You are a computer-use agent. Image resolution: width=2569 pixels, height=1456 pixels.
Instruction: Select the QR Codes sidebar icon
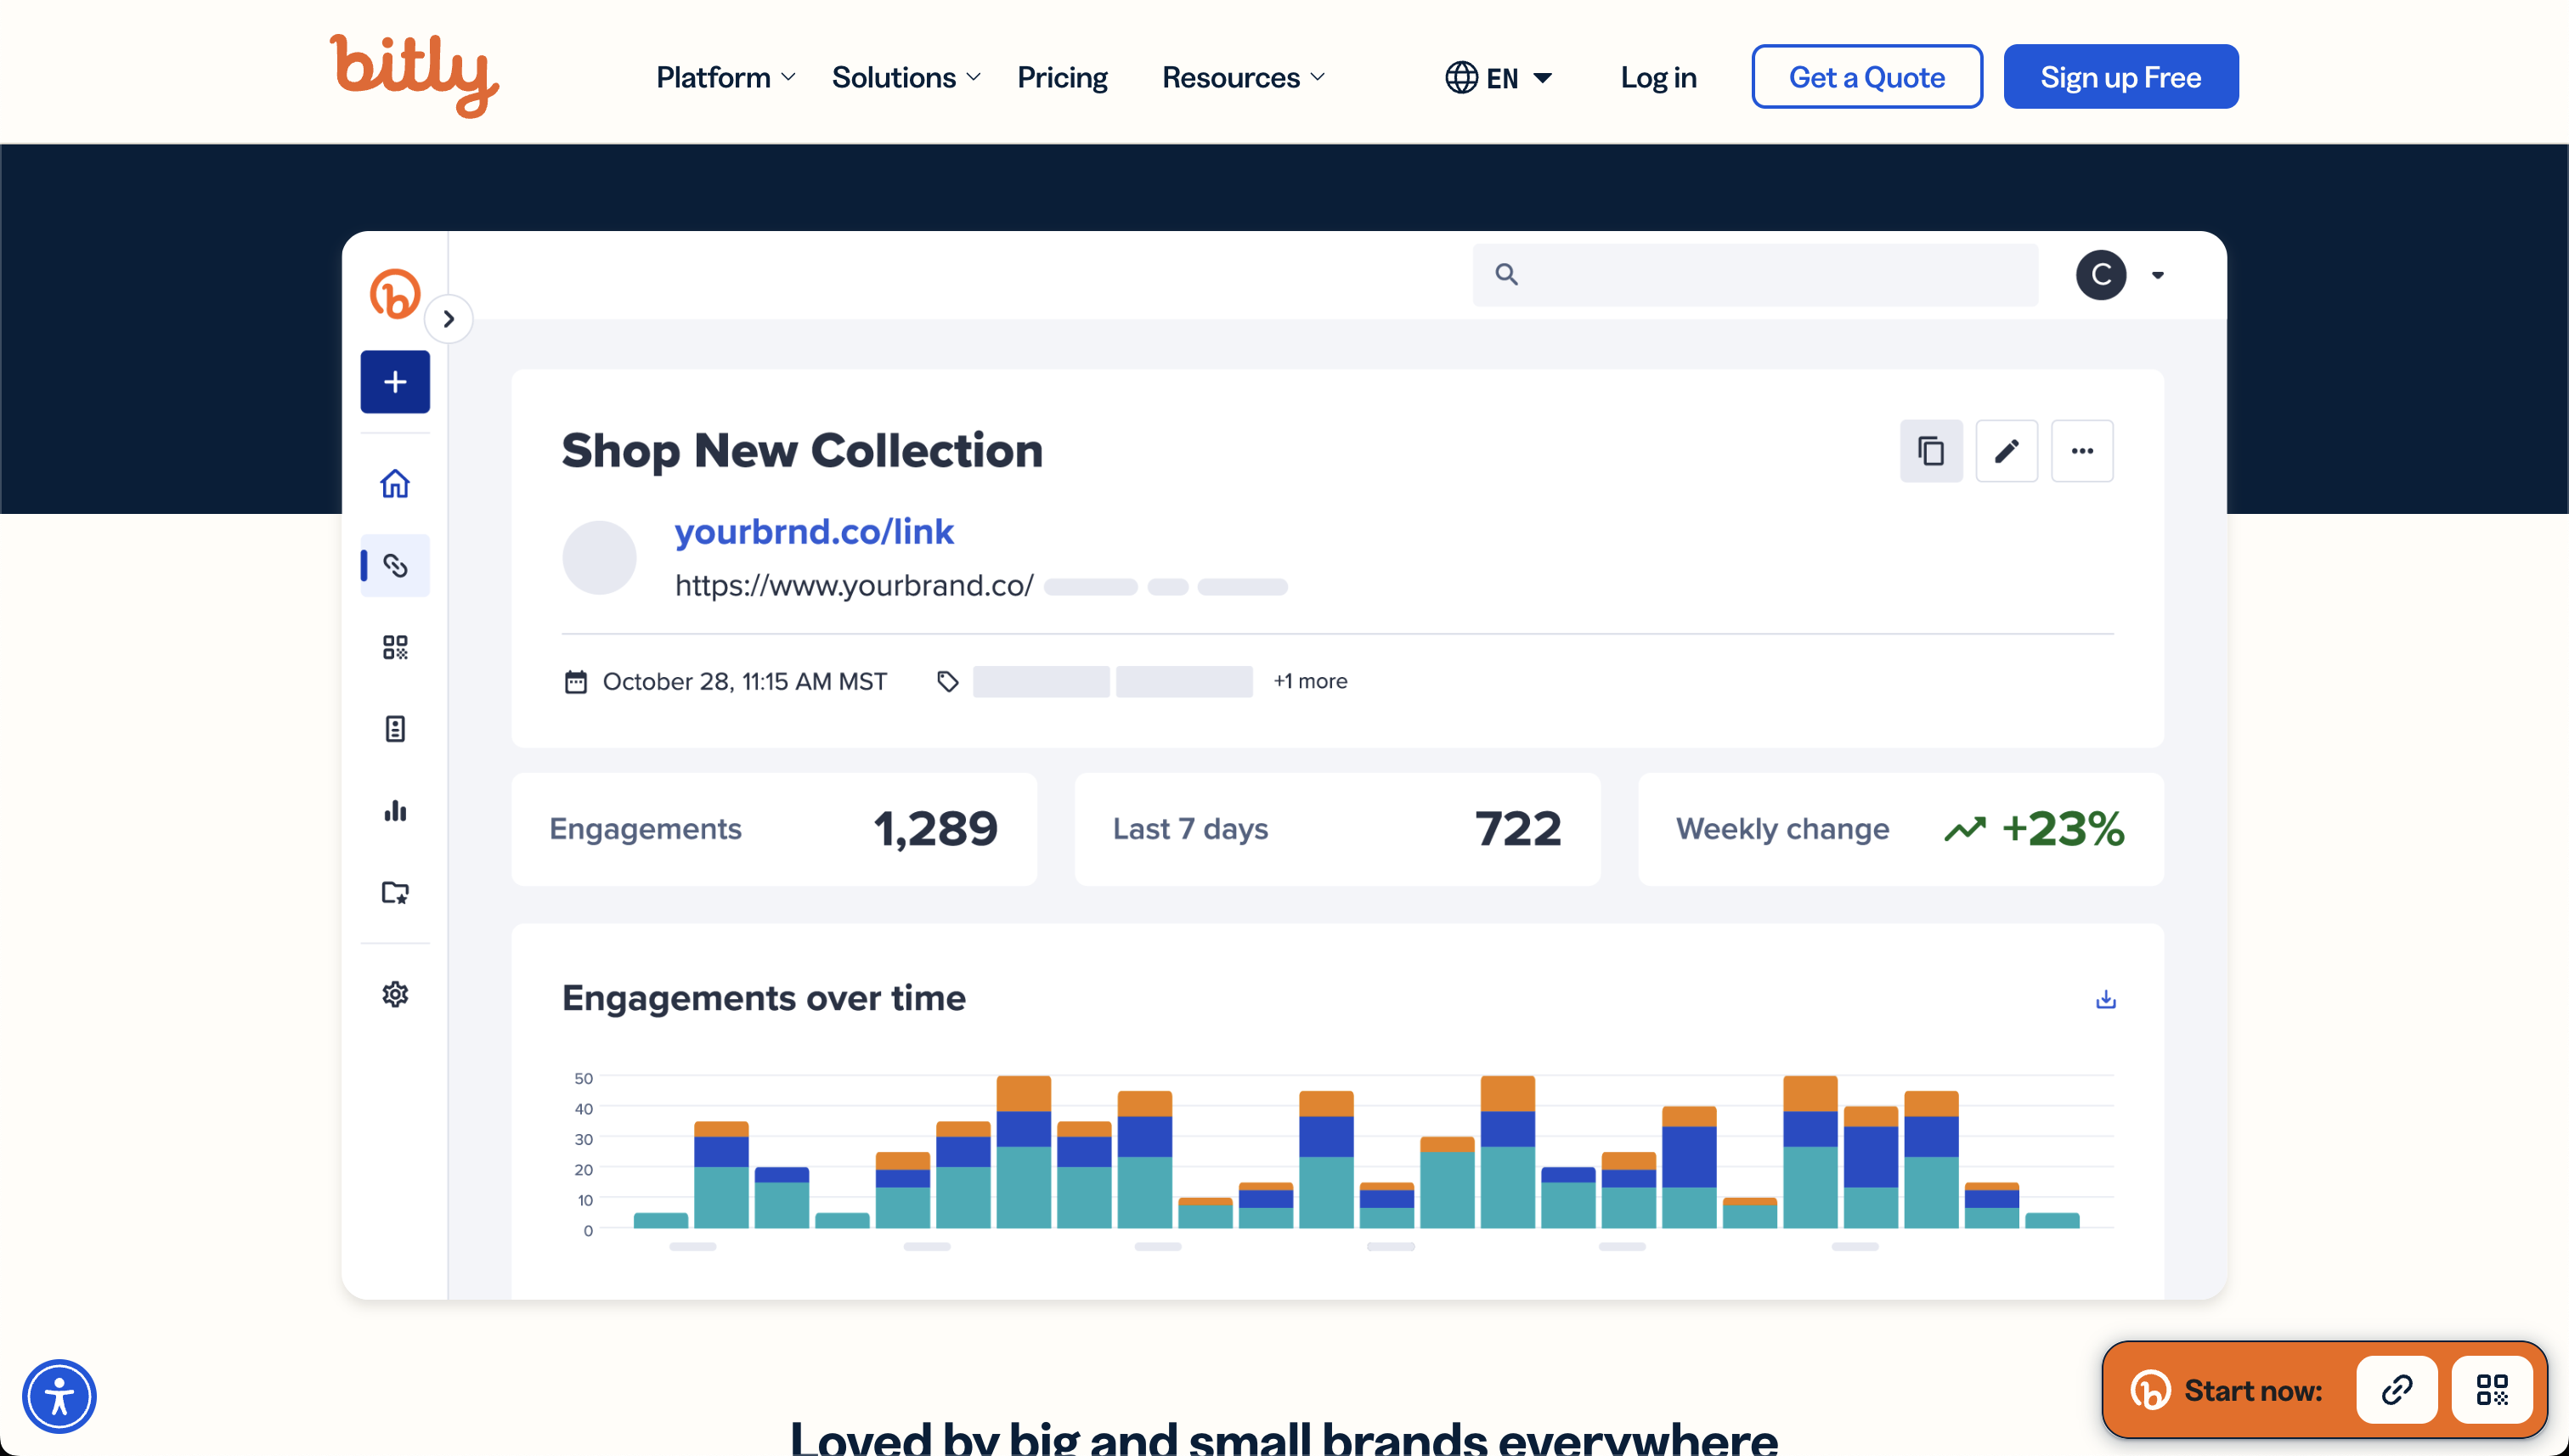tap(395, 647)
